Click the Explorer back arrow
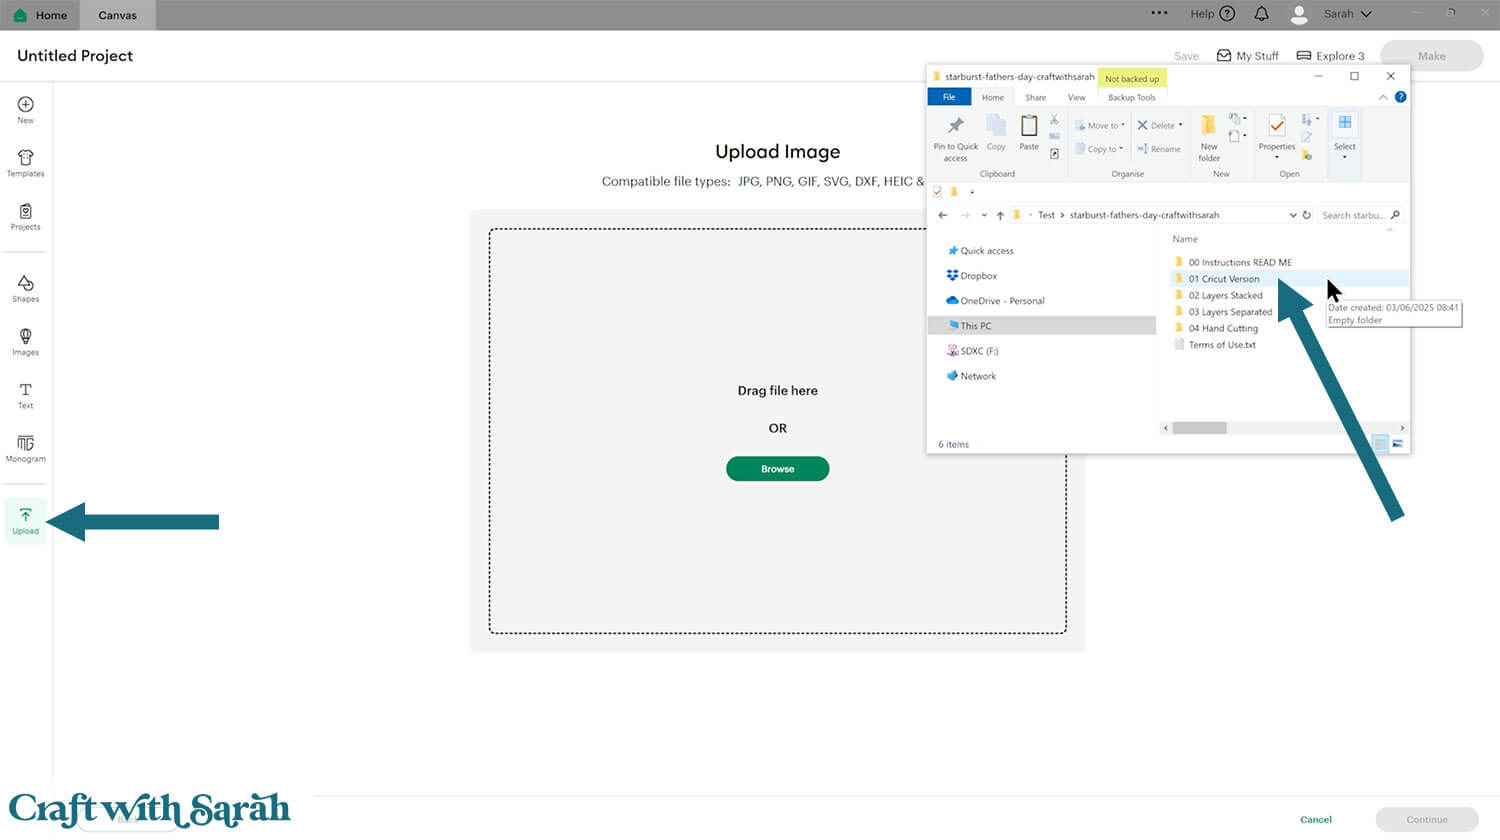Image resolution: width=1500 pixels, height=840 pixels. pos(943,215)
